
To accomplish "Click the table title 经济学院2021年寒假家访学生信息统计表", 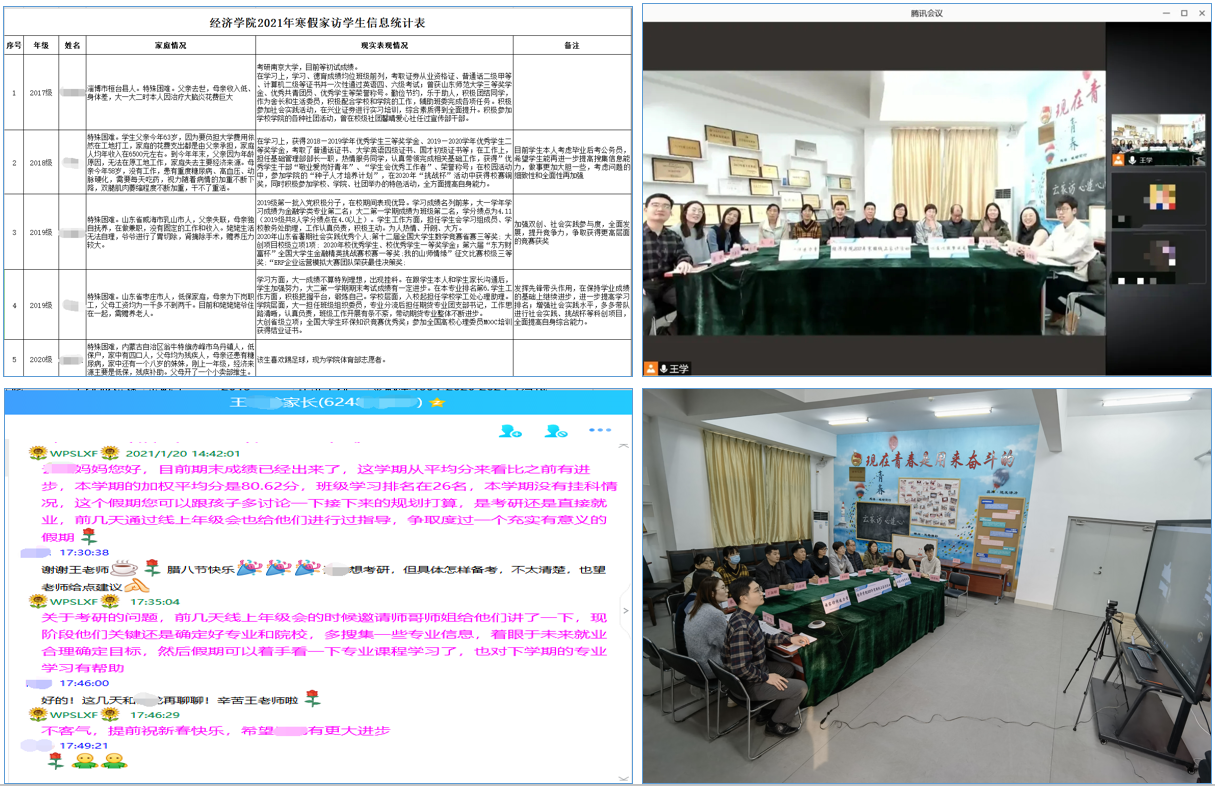I will [x=318, y=21].
